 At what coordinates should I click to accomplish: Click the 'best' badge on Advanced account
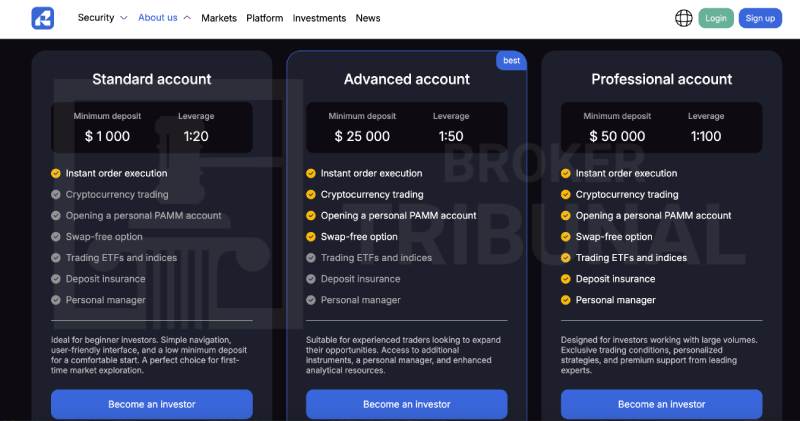tap(511, 60)
